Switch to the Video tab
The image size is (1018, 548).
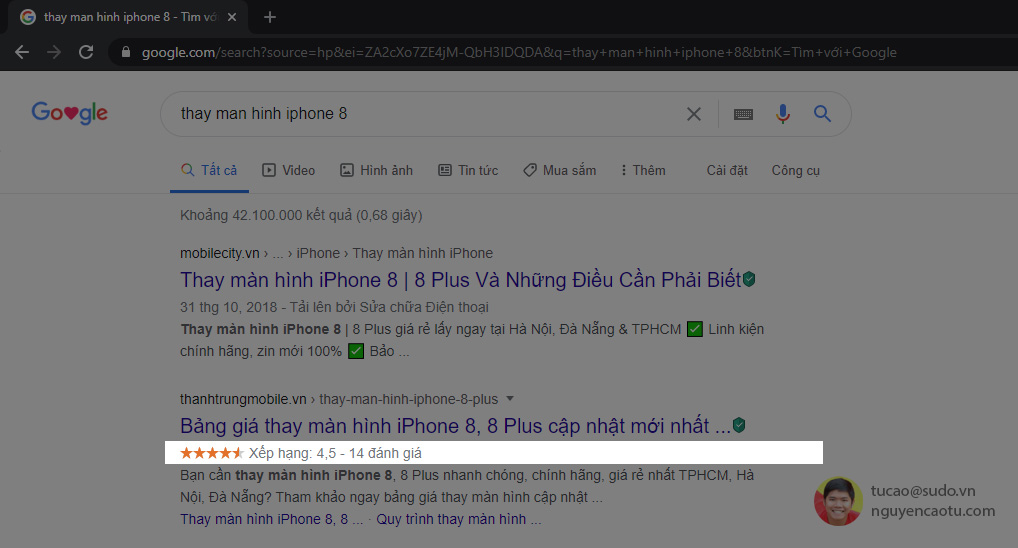click(x=289, y=171)
